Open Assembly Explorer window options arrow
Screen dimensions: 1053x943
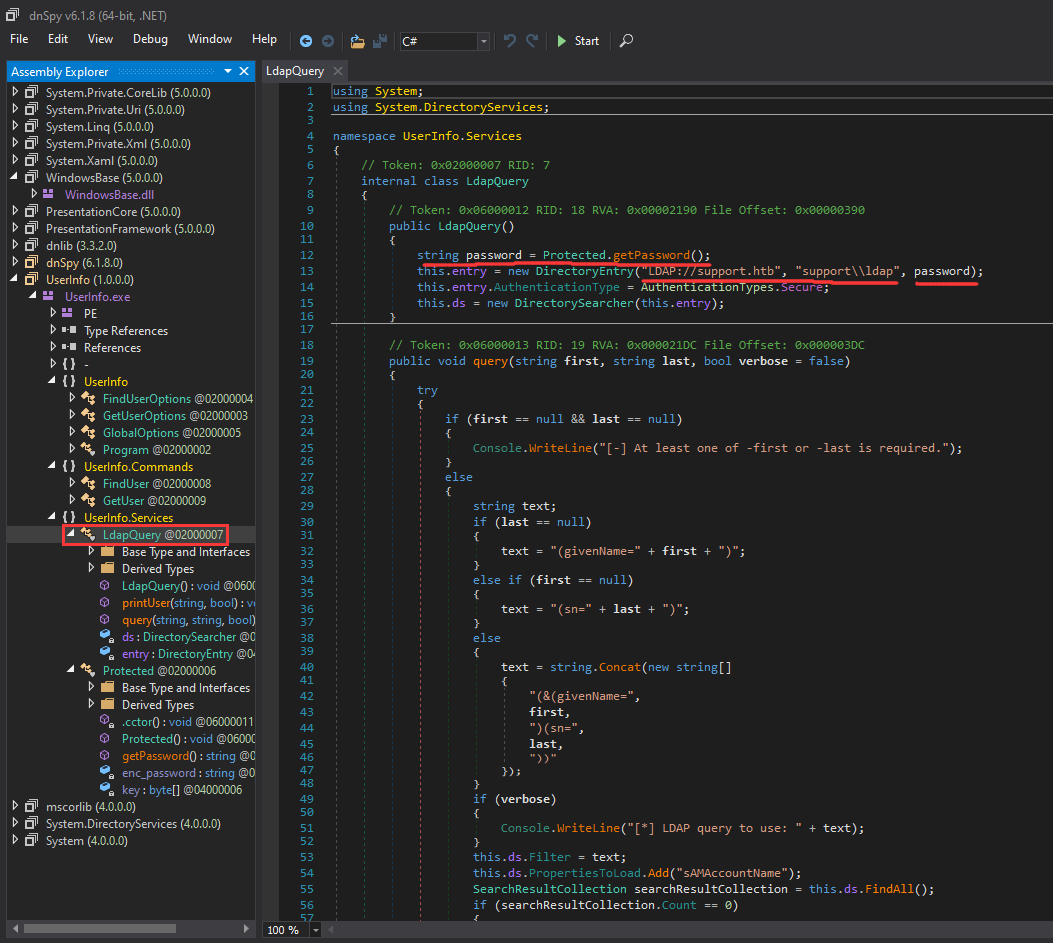point(228,72)
